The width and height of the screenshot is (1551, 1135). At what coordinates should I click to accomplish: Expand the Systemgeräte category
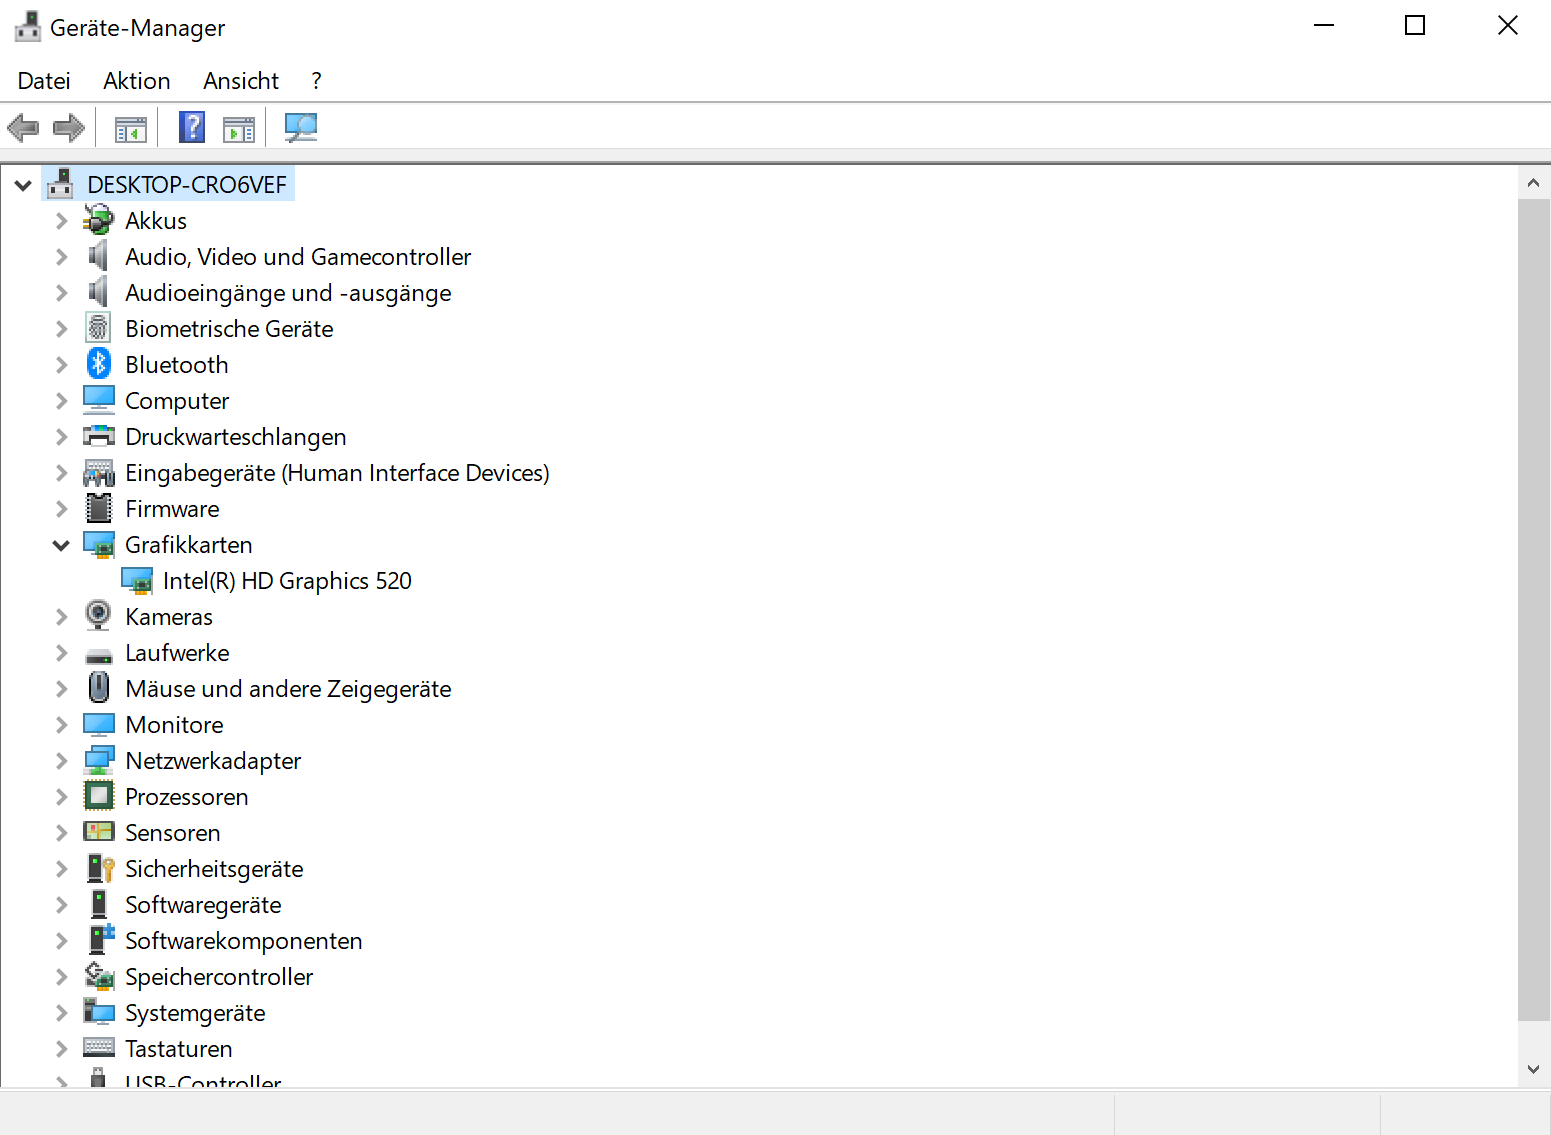coord(62,1013)
